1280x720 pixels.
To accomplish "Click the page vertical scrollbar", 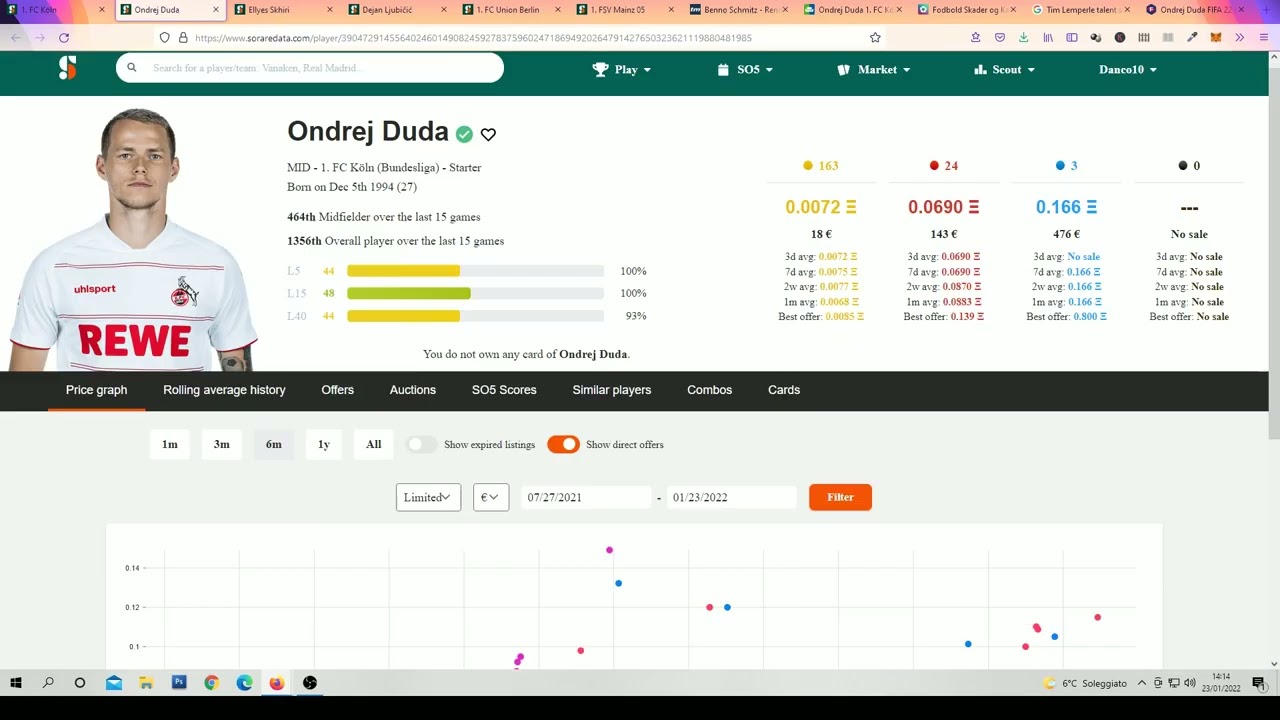I will (1274, 255).
